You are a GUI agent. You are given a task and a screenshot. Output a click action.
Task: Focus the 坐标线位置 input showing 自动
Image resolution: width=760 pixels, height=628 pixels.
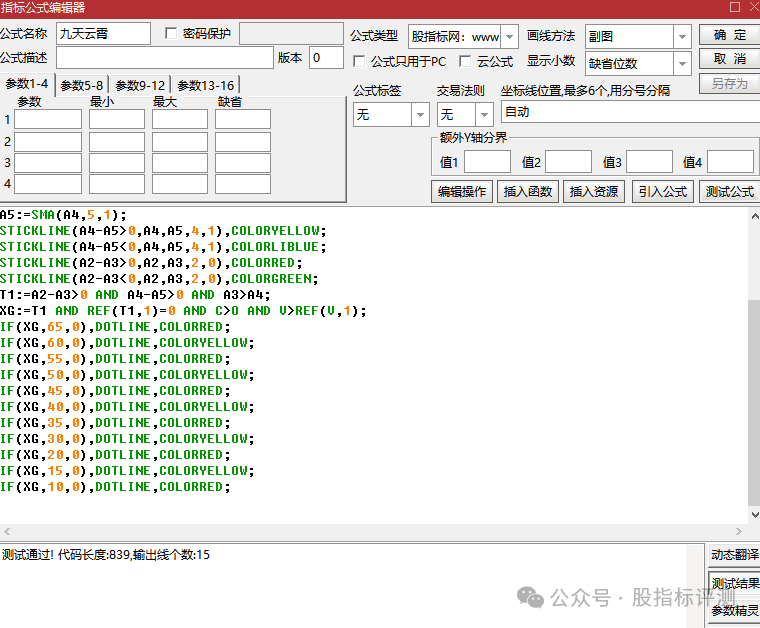[x=628, y=113]
